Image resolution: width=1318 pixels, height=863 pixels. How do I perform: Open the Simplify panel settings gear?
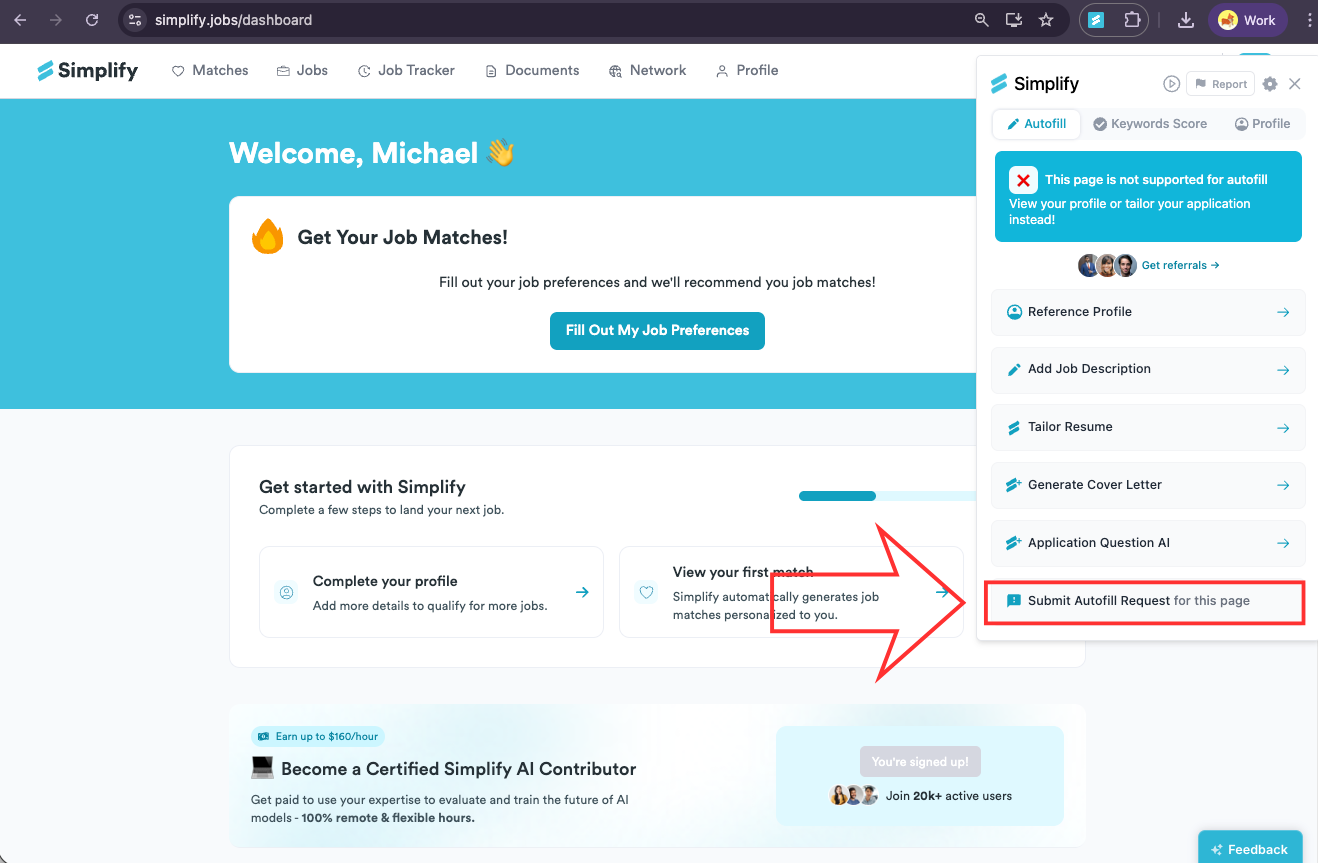coord(1270,84)
